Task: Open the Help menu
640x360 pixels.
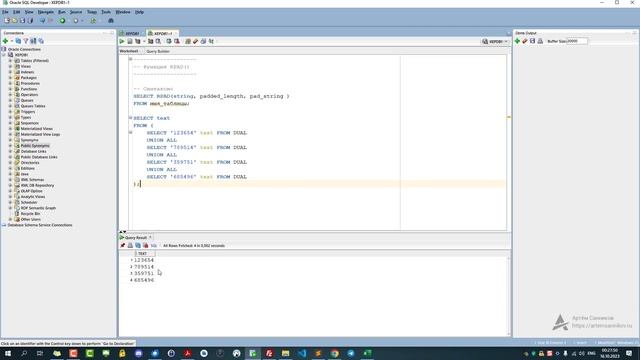Action: (139, 12)
